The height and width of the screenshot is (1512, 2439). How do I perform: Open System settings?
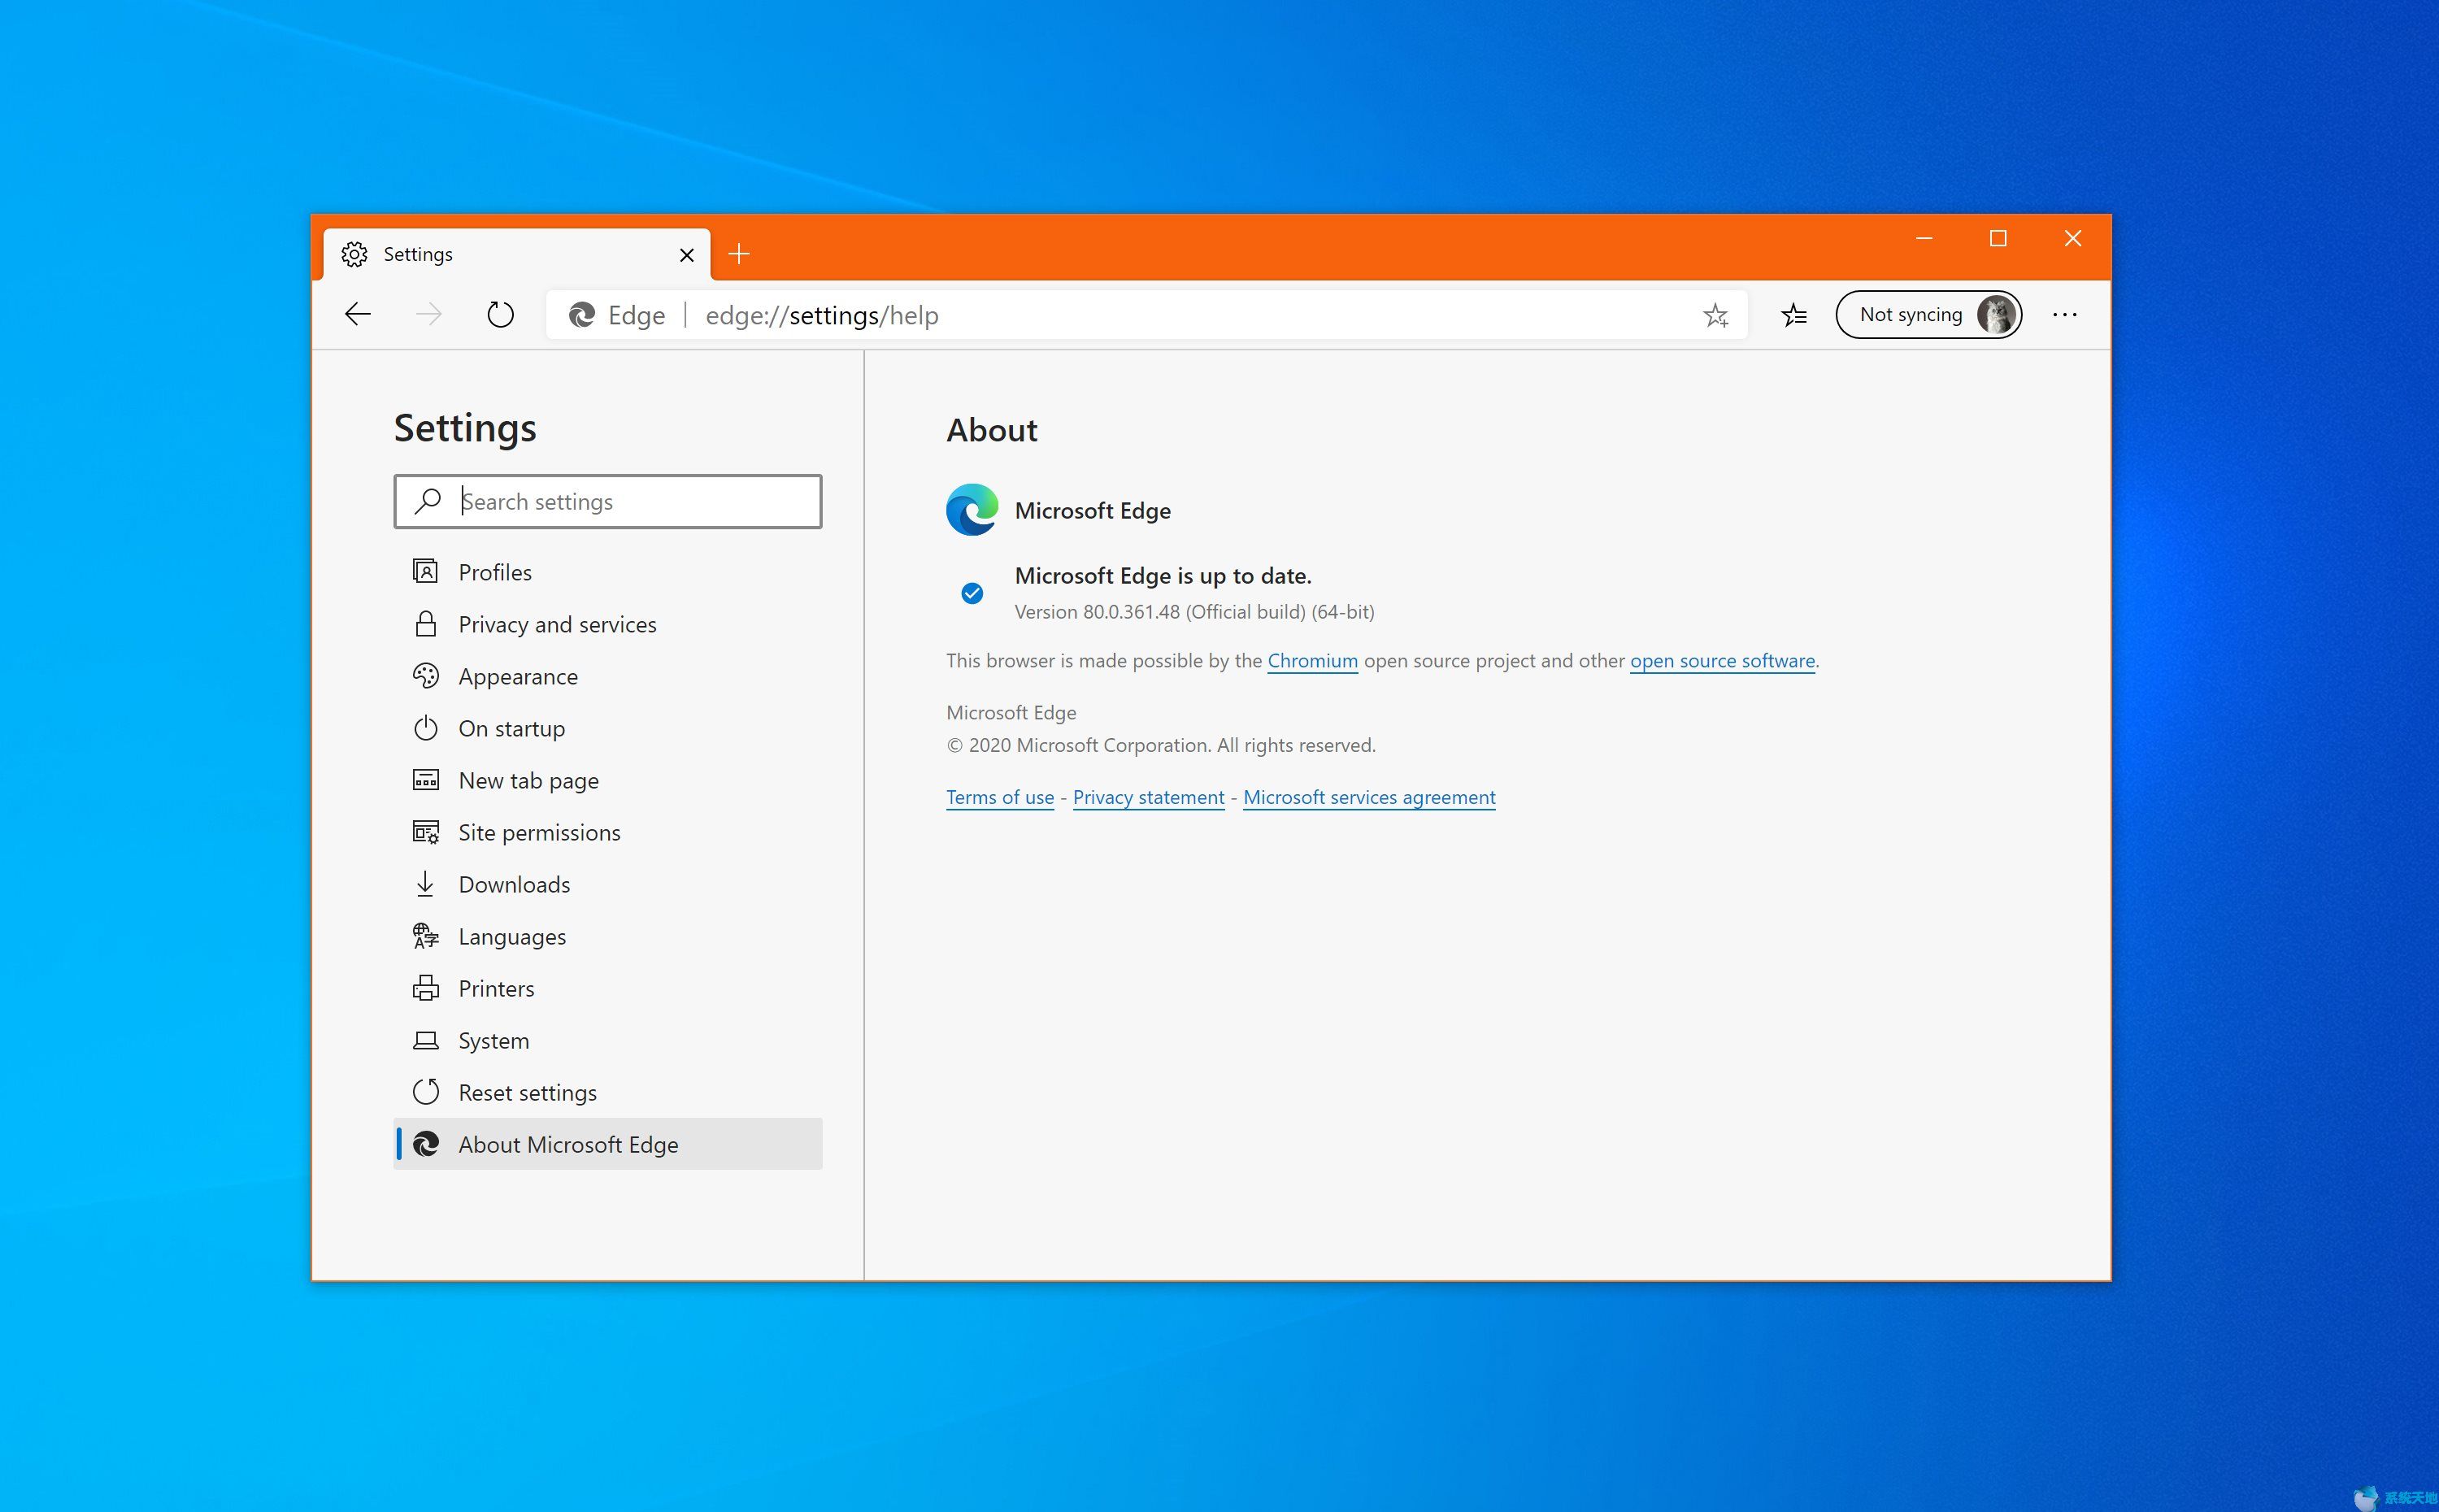pos(608,1040)
